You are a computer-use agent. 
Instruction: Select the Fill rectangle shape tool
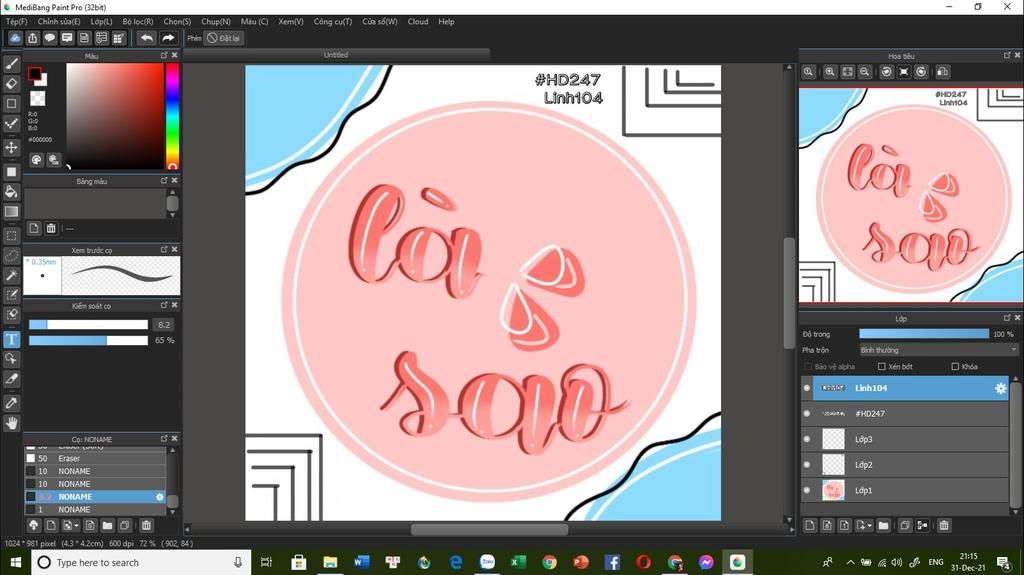(x=11, y=172)
